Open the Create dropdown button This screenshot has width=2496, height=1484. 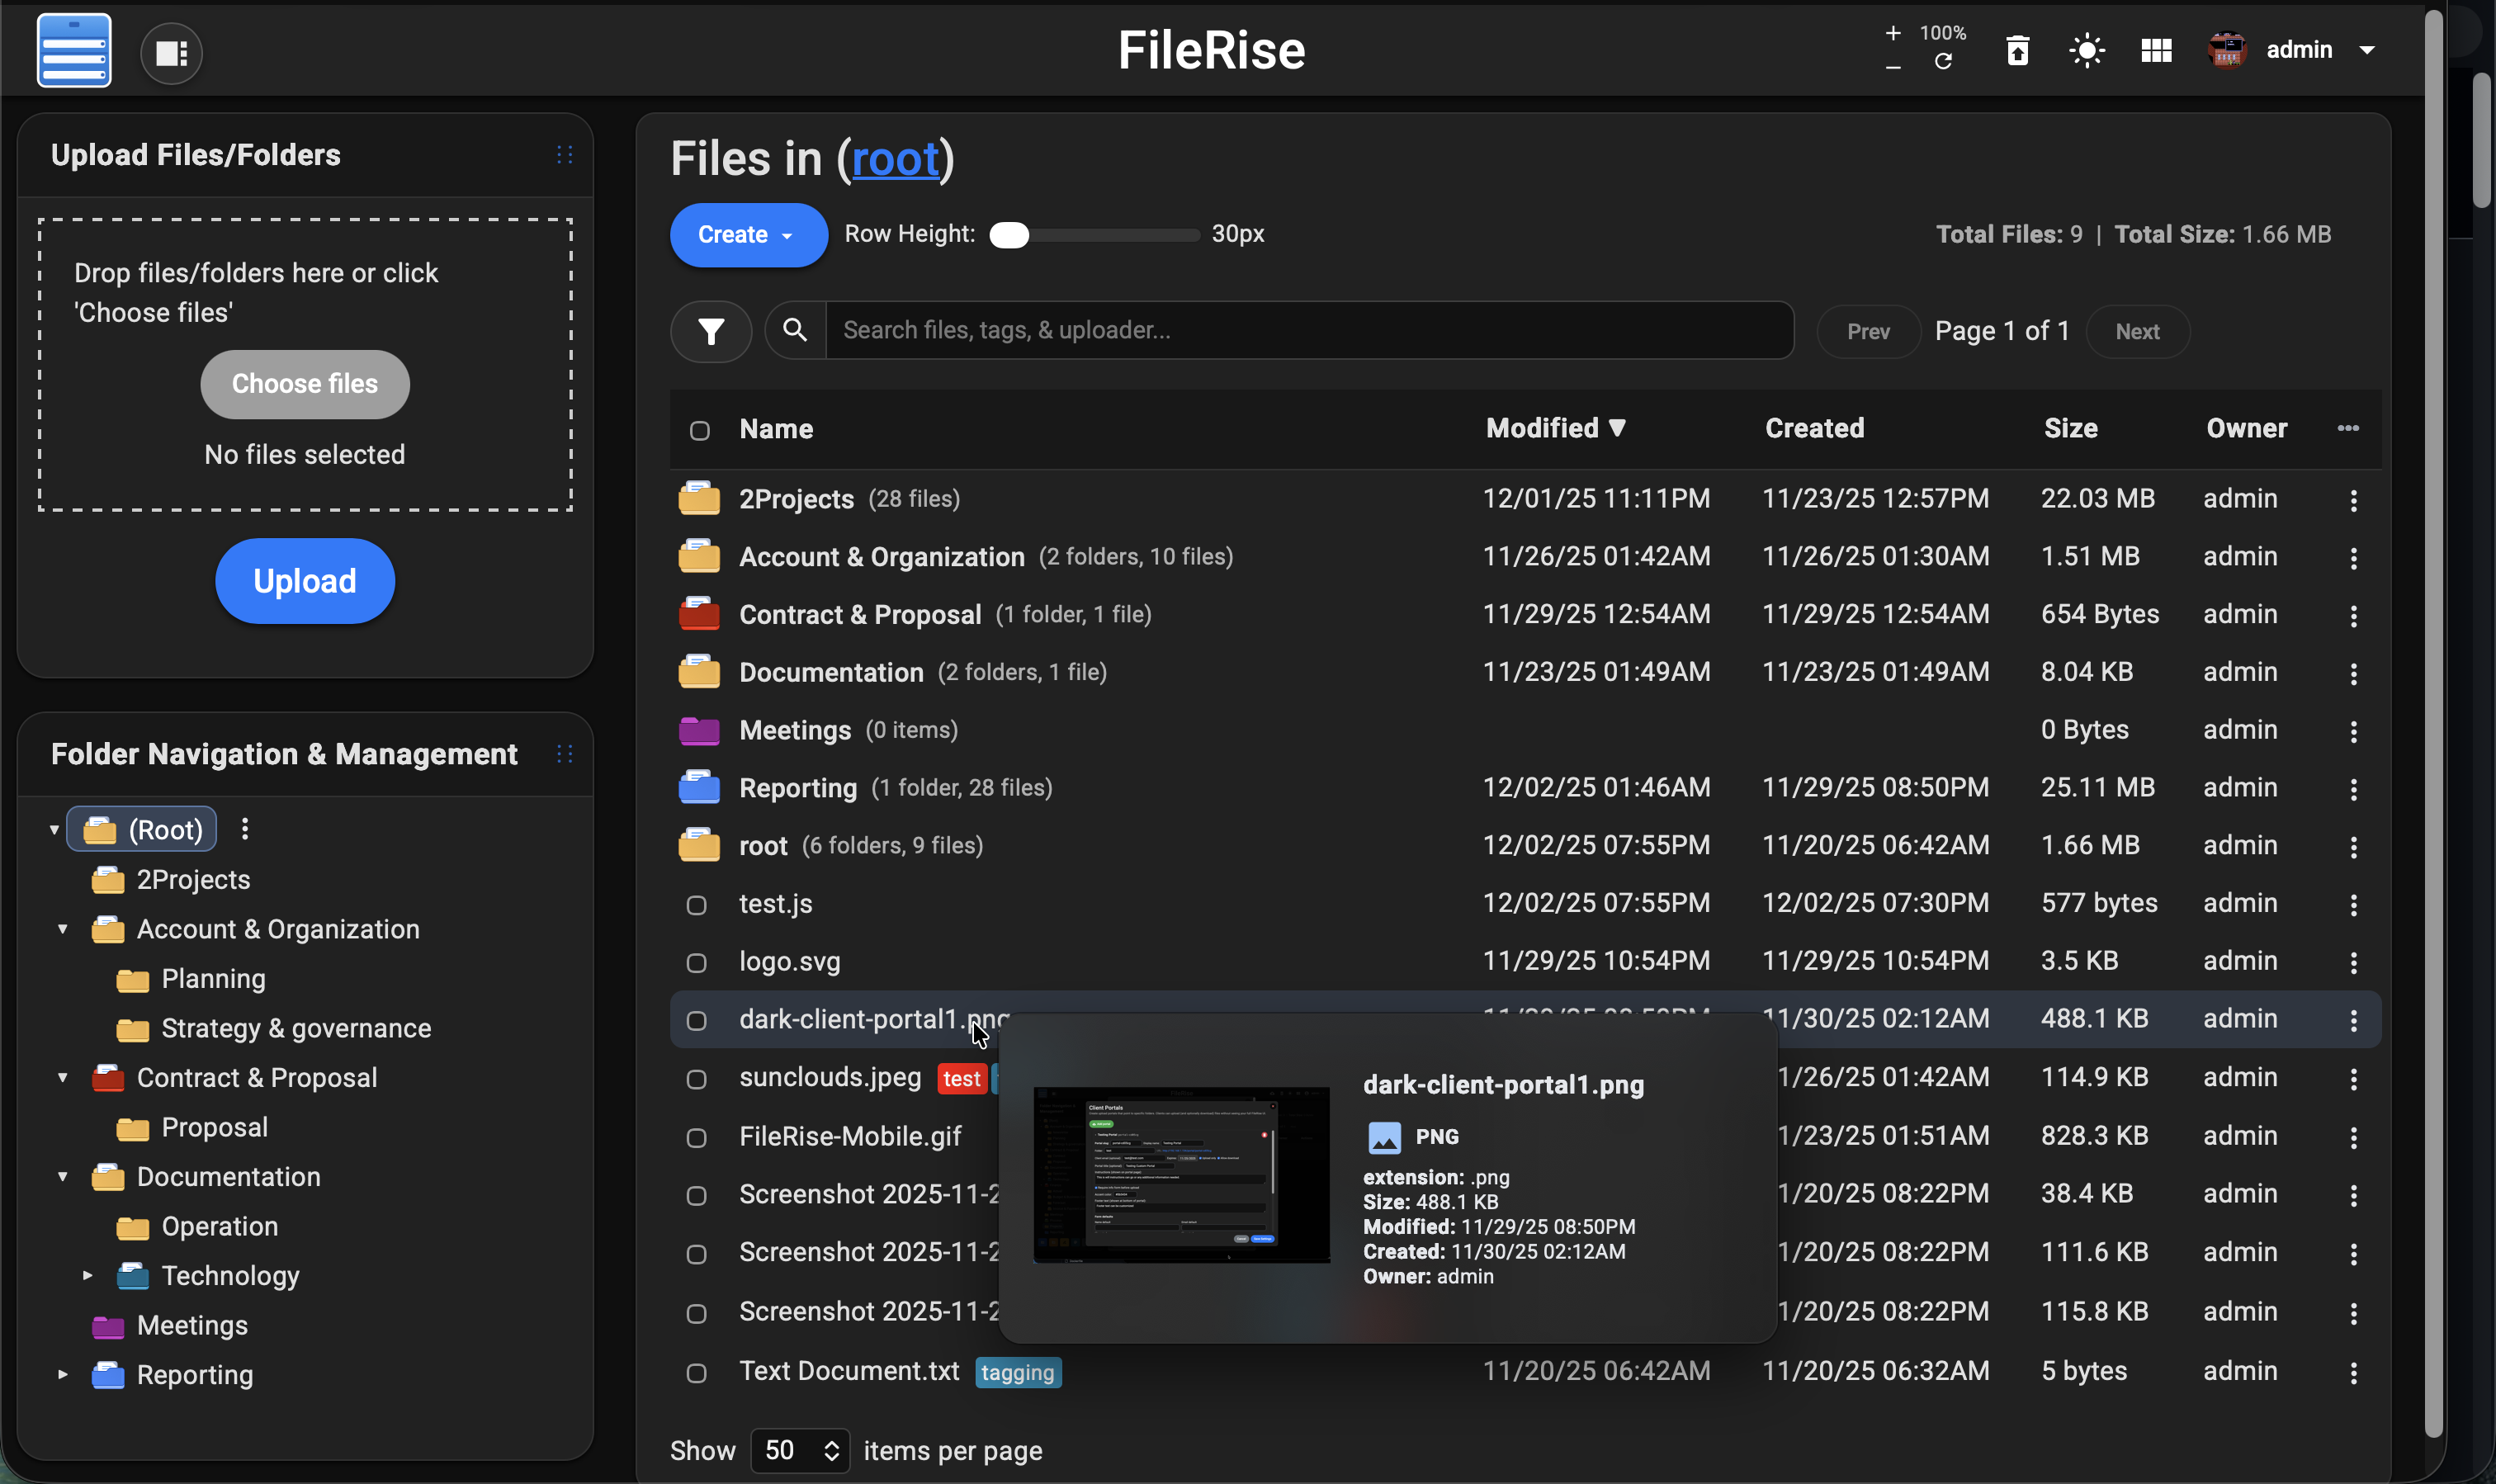(x=748, y=235)
